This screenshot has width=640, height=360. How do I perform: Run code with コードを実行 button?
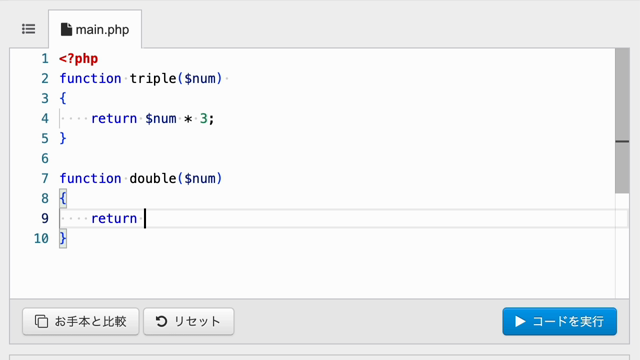pos(560,322)
